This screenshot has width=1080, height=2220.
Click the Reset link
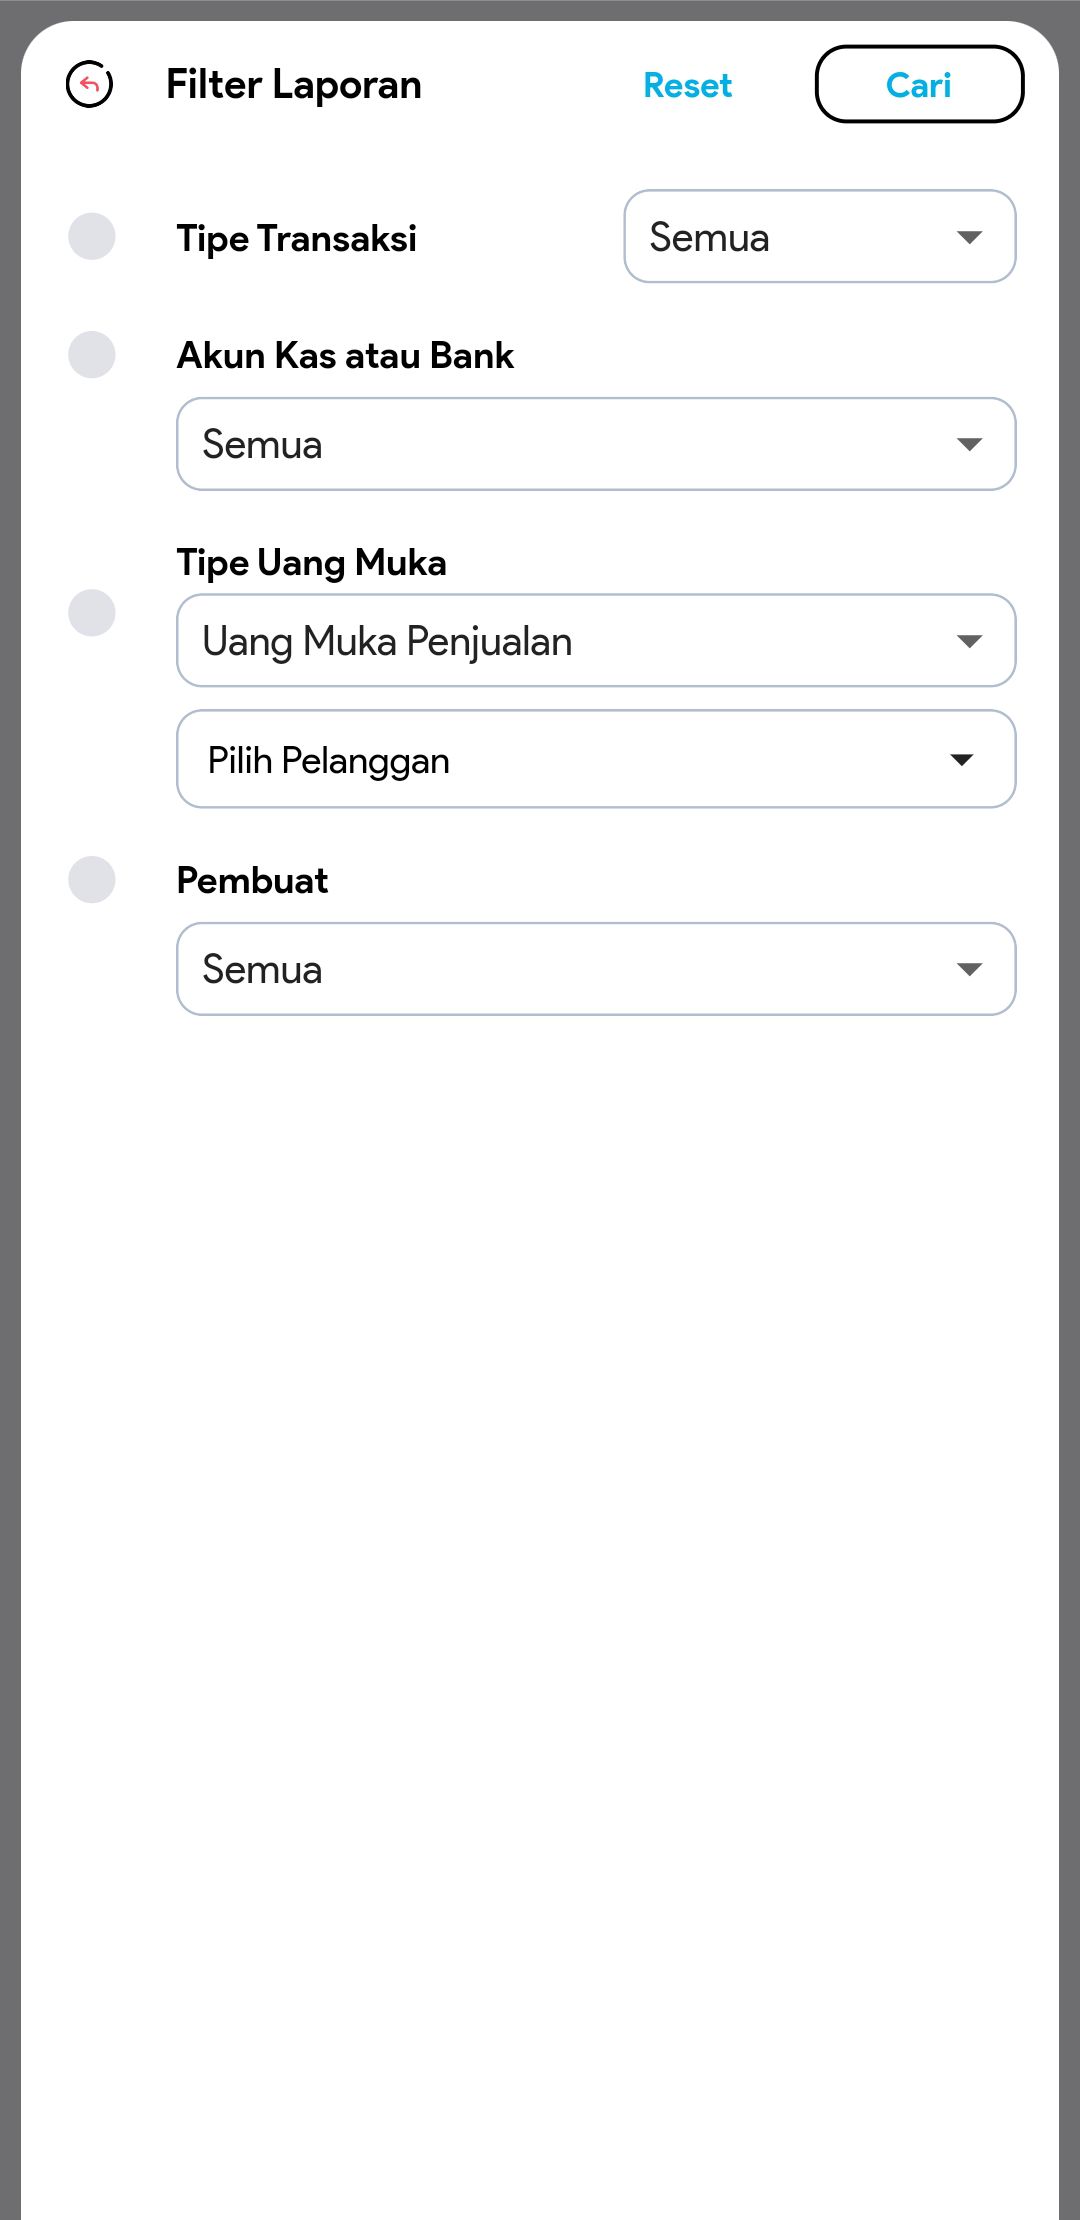click(687, 86)
